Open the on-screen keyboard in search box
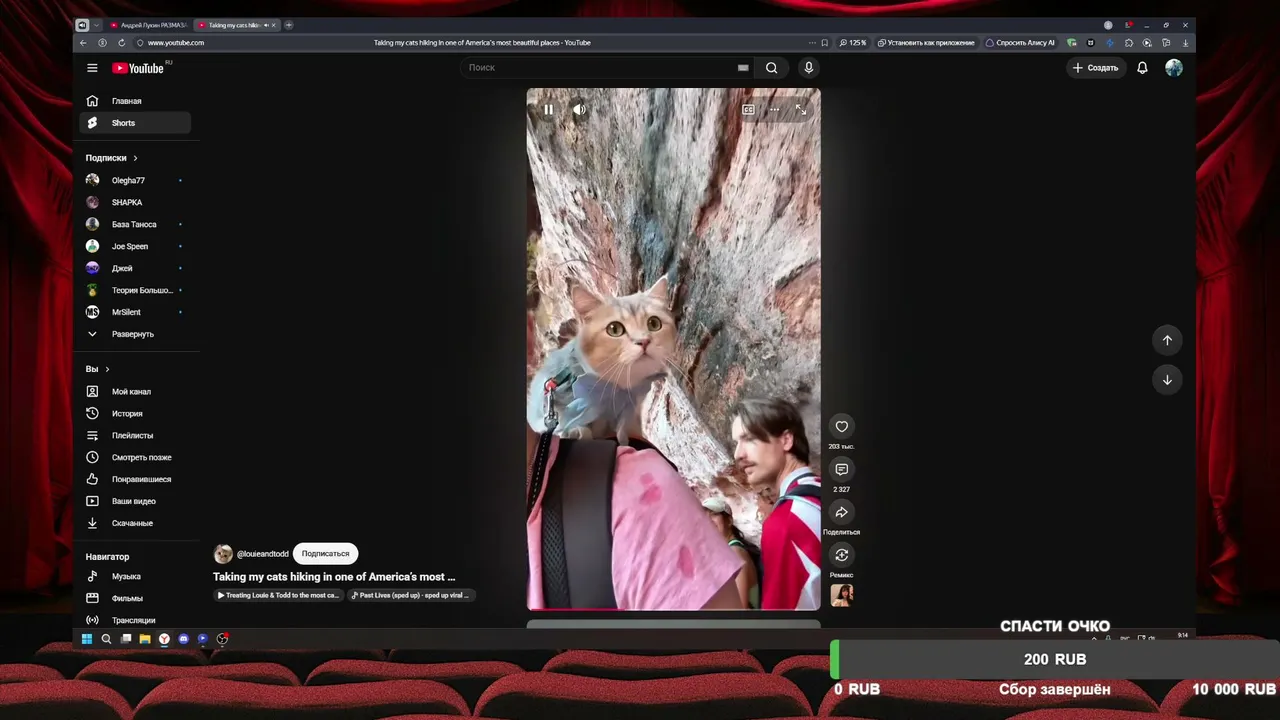Image resolution: width=1280 pixels, height=720 pixels. click(743, 68)
